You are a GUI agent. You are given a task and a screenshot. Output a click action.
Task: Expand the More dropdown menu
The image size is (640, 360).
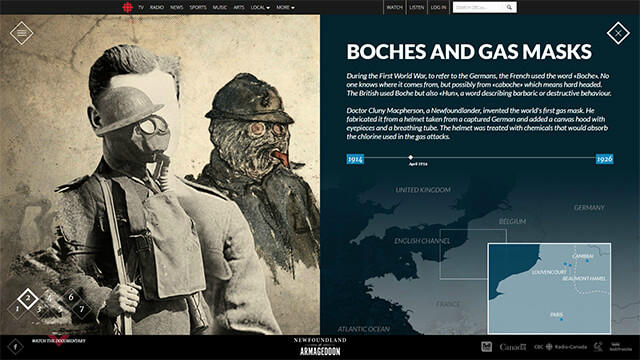pos(285,7)
